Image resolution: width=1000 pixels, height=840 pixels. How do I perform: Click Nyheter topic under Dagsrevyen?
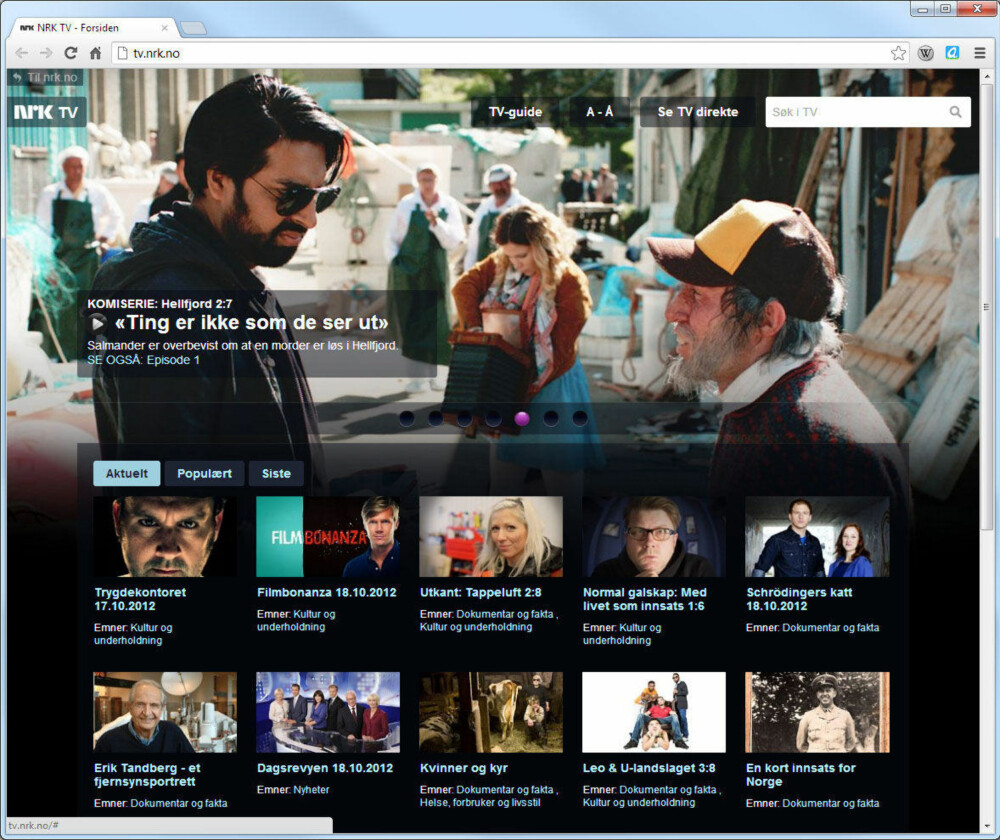tap(311, 790)
